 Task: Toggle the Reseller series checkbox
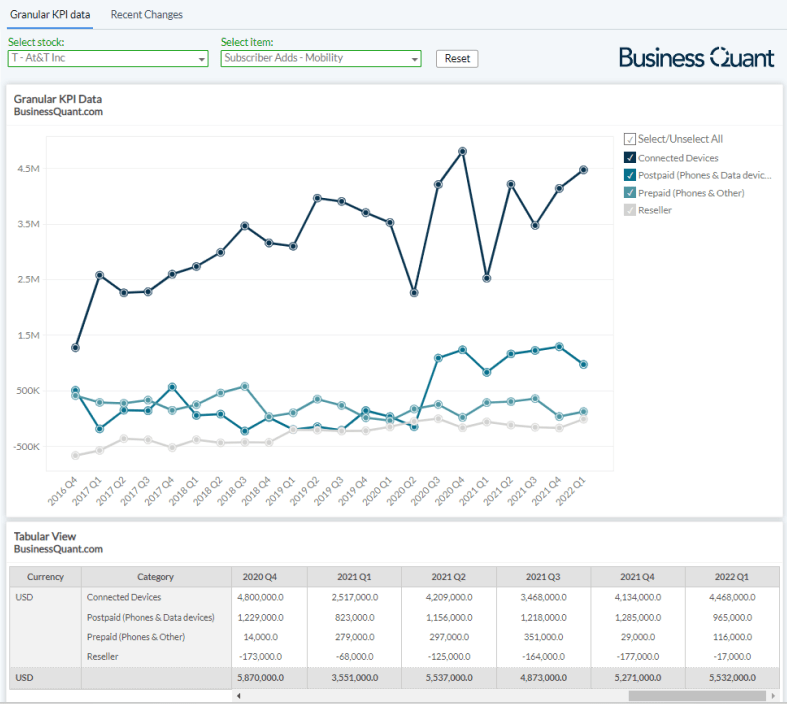629,210
